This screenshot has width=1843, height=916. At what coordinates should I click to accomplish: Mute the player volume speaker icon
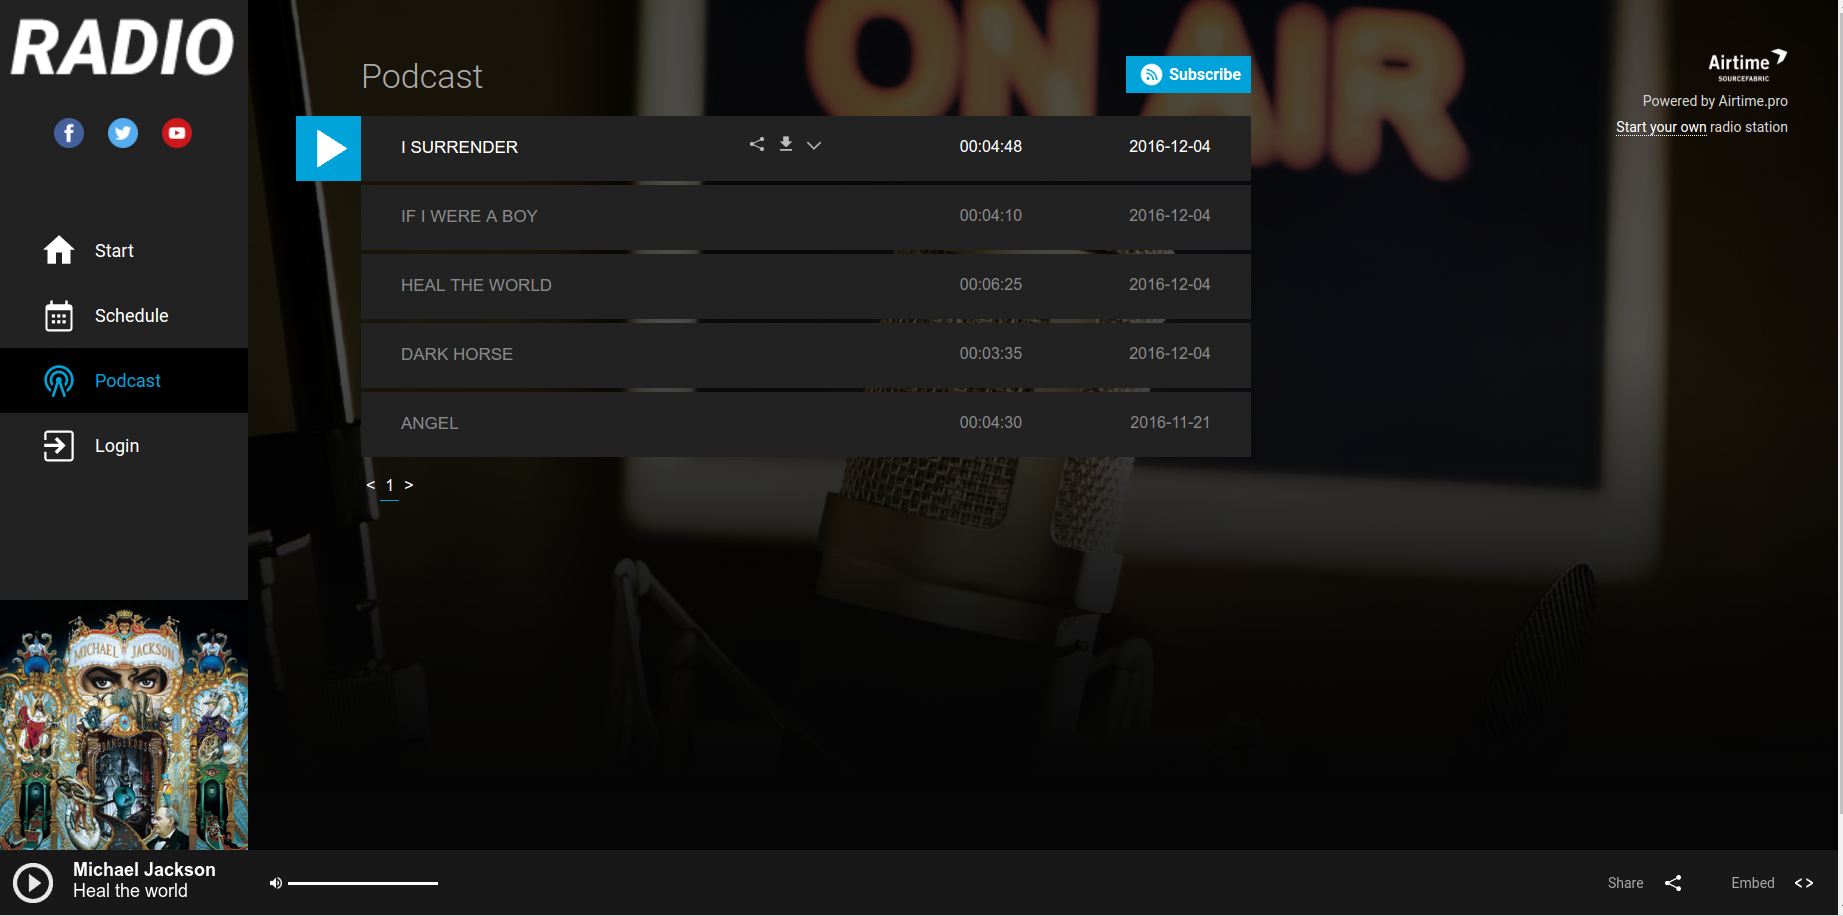tap(276, 883)
